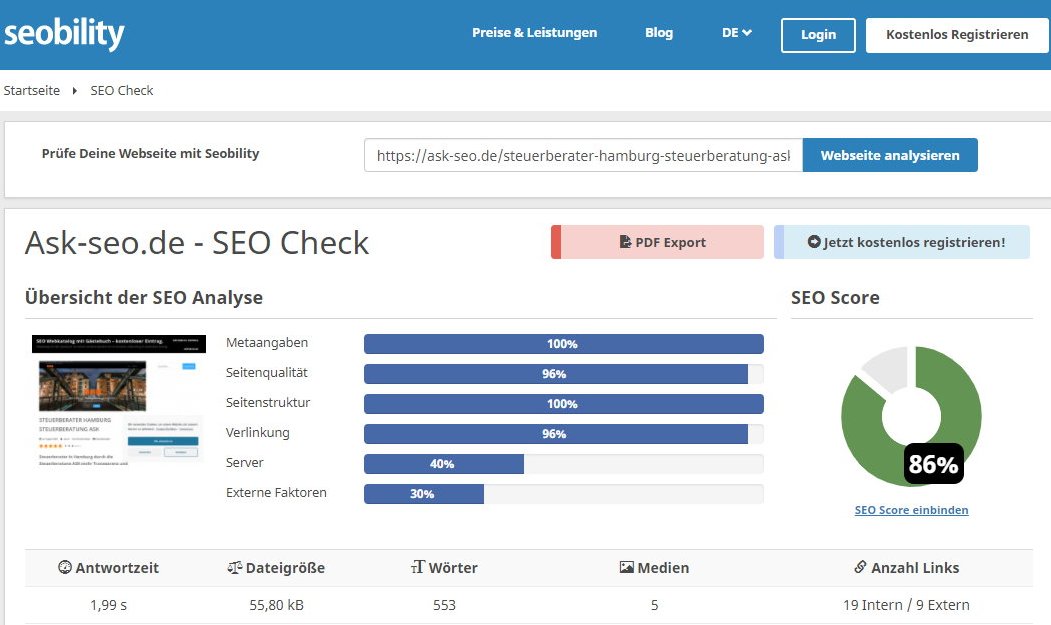Image resolution: width=1051 pixels, height=625 pixels.
Task: Click Prüfe Deine Webseite mit Seobility text
Action: [x=150, y=154]
